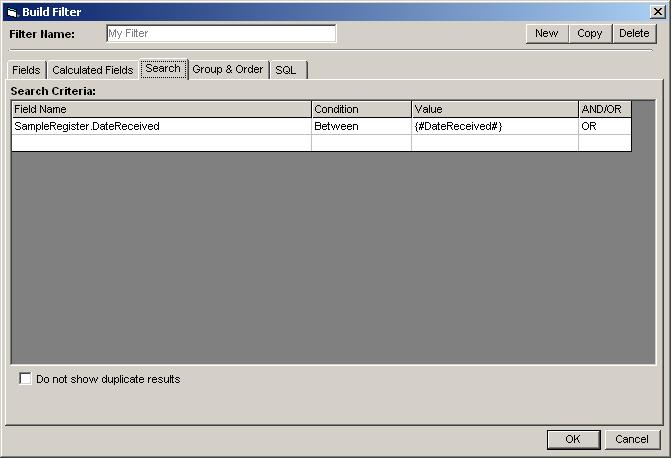Open the Between condition cell
The width and height of the screenshot is (671, 458).
pyautogui.click(x=361, y=127)
